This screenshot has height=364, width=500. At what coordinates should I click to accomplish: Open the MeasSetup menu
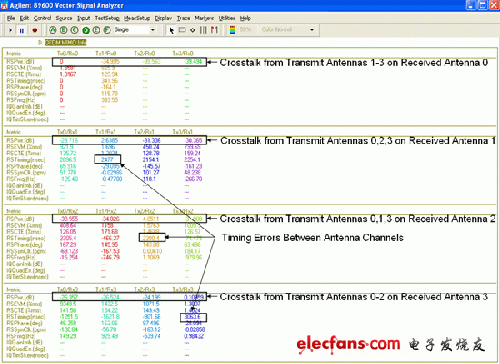[x=137, y=18]
